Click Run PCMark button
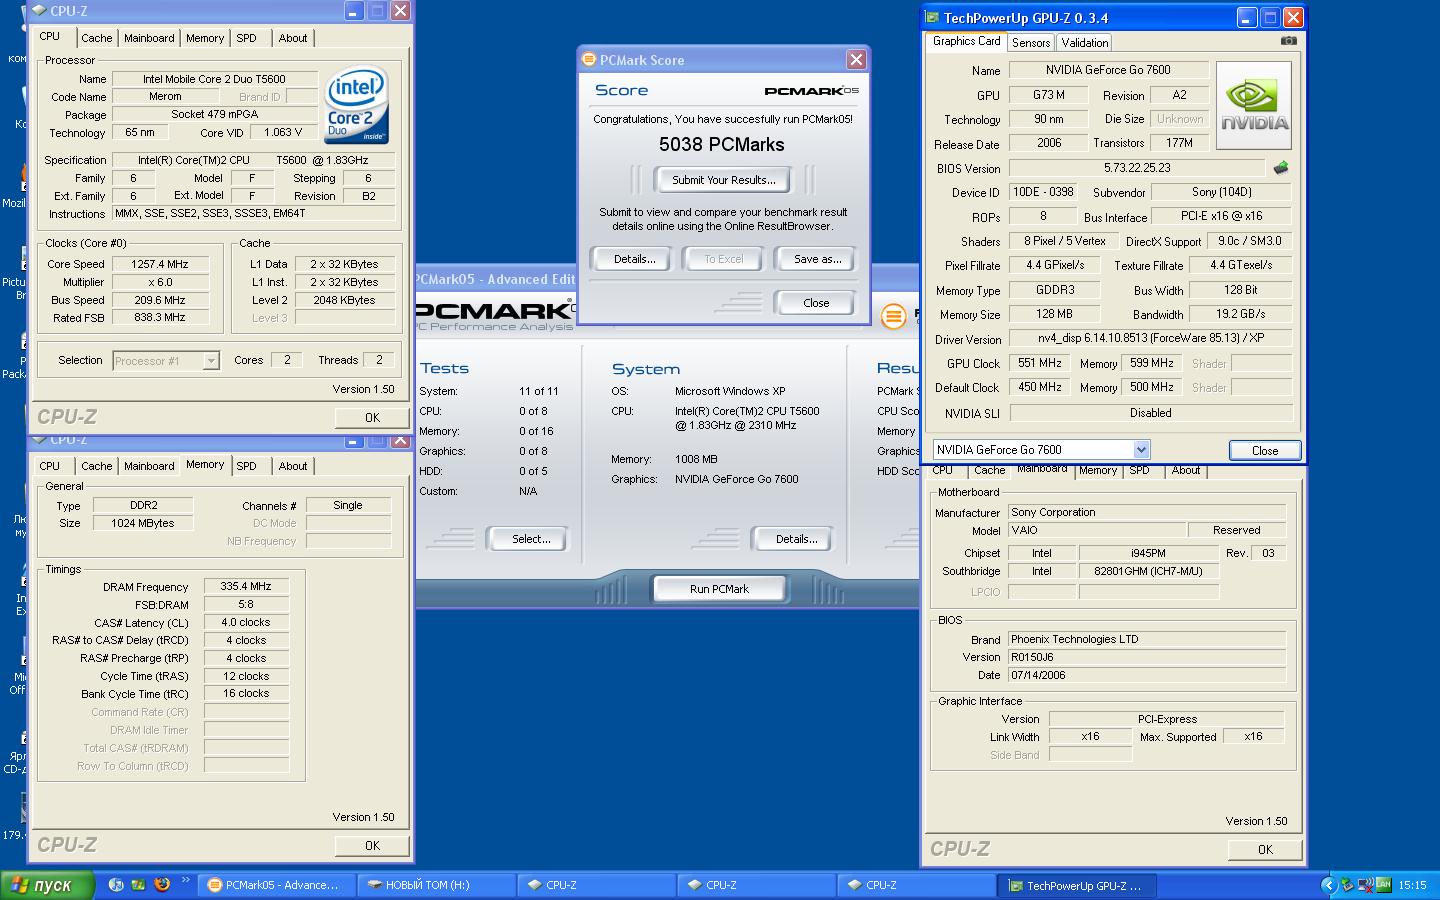The width and height of the screenshot is (1440, 900). [x=719, y=589]
